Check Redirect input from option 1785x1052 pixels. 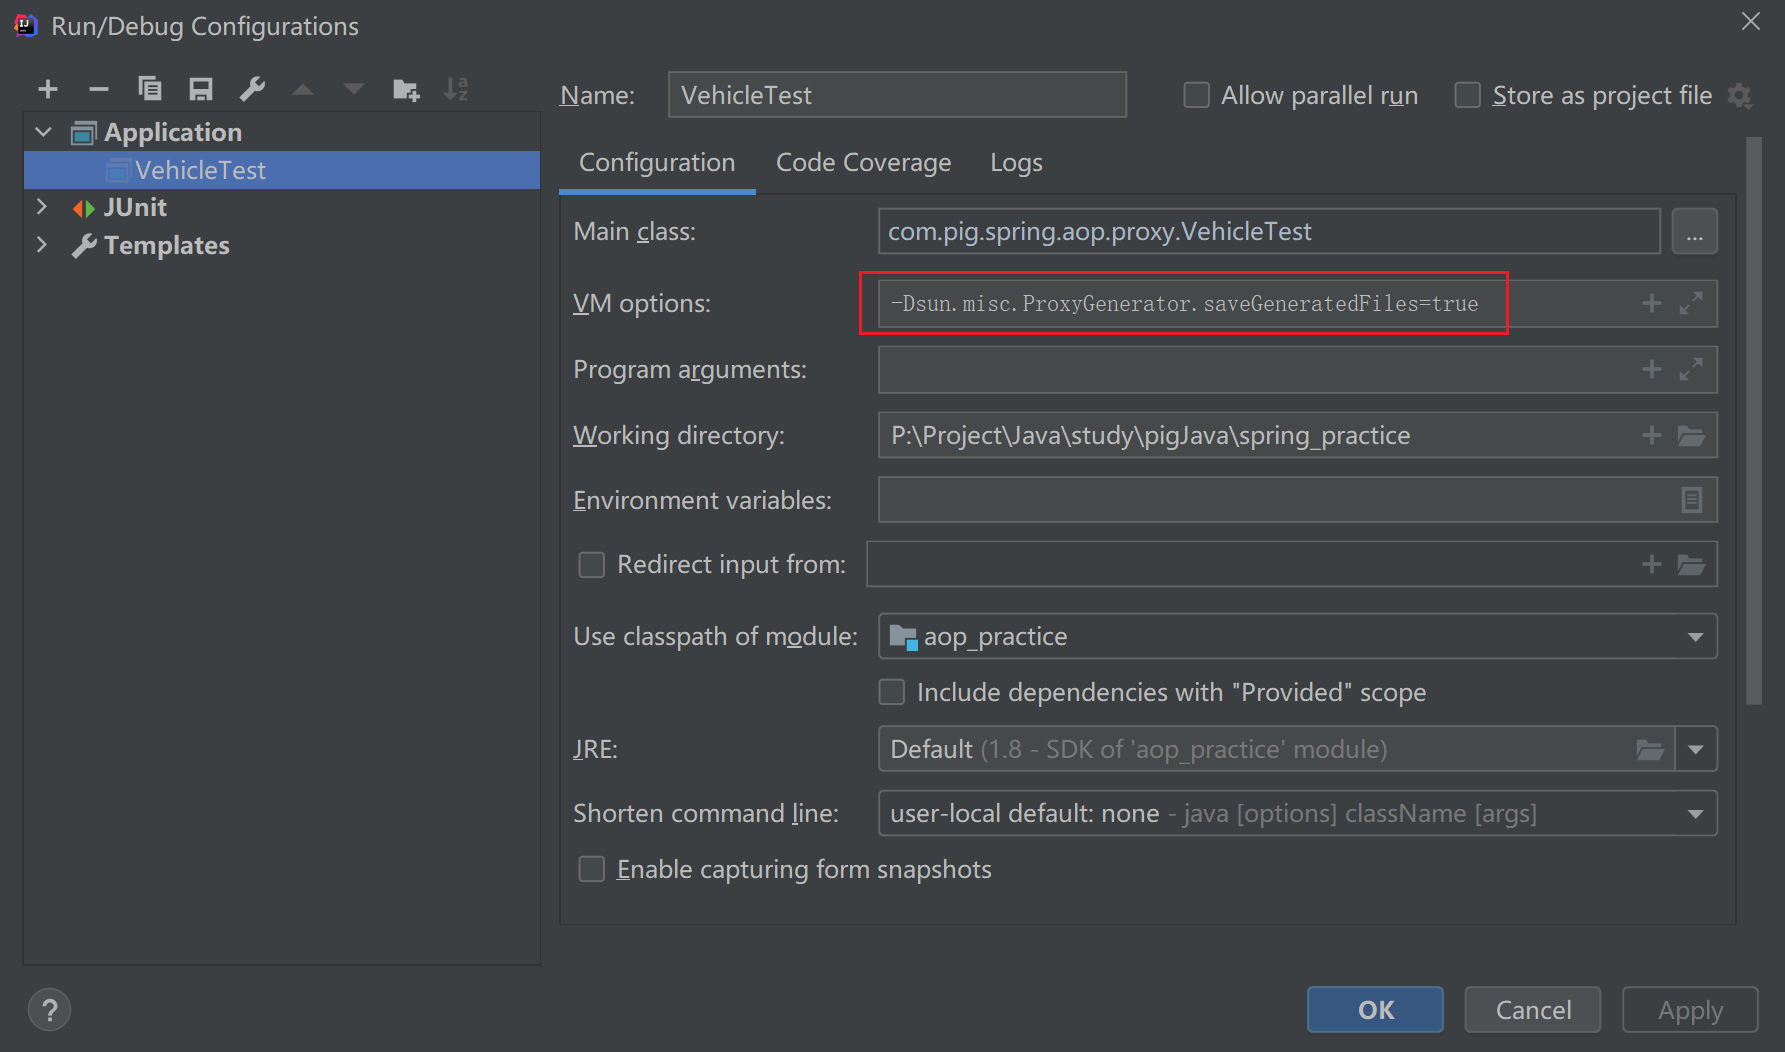(592, 565)
